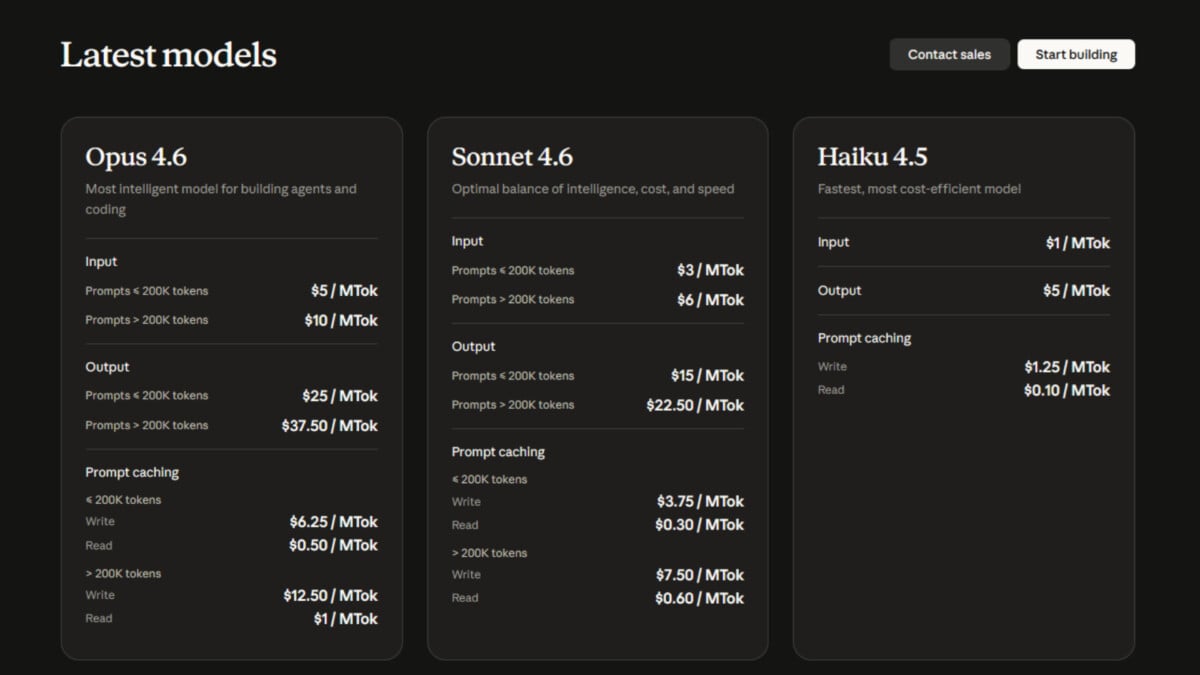
Task: Click '> 200K tokens' under Sonnet Prompt caching
Action: click(489, 553)
